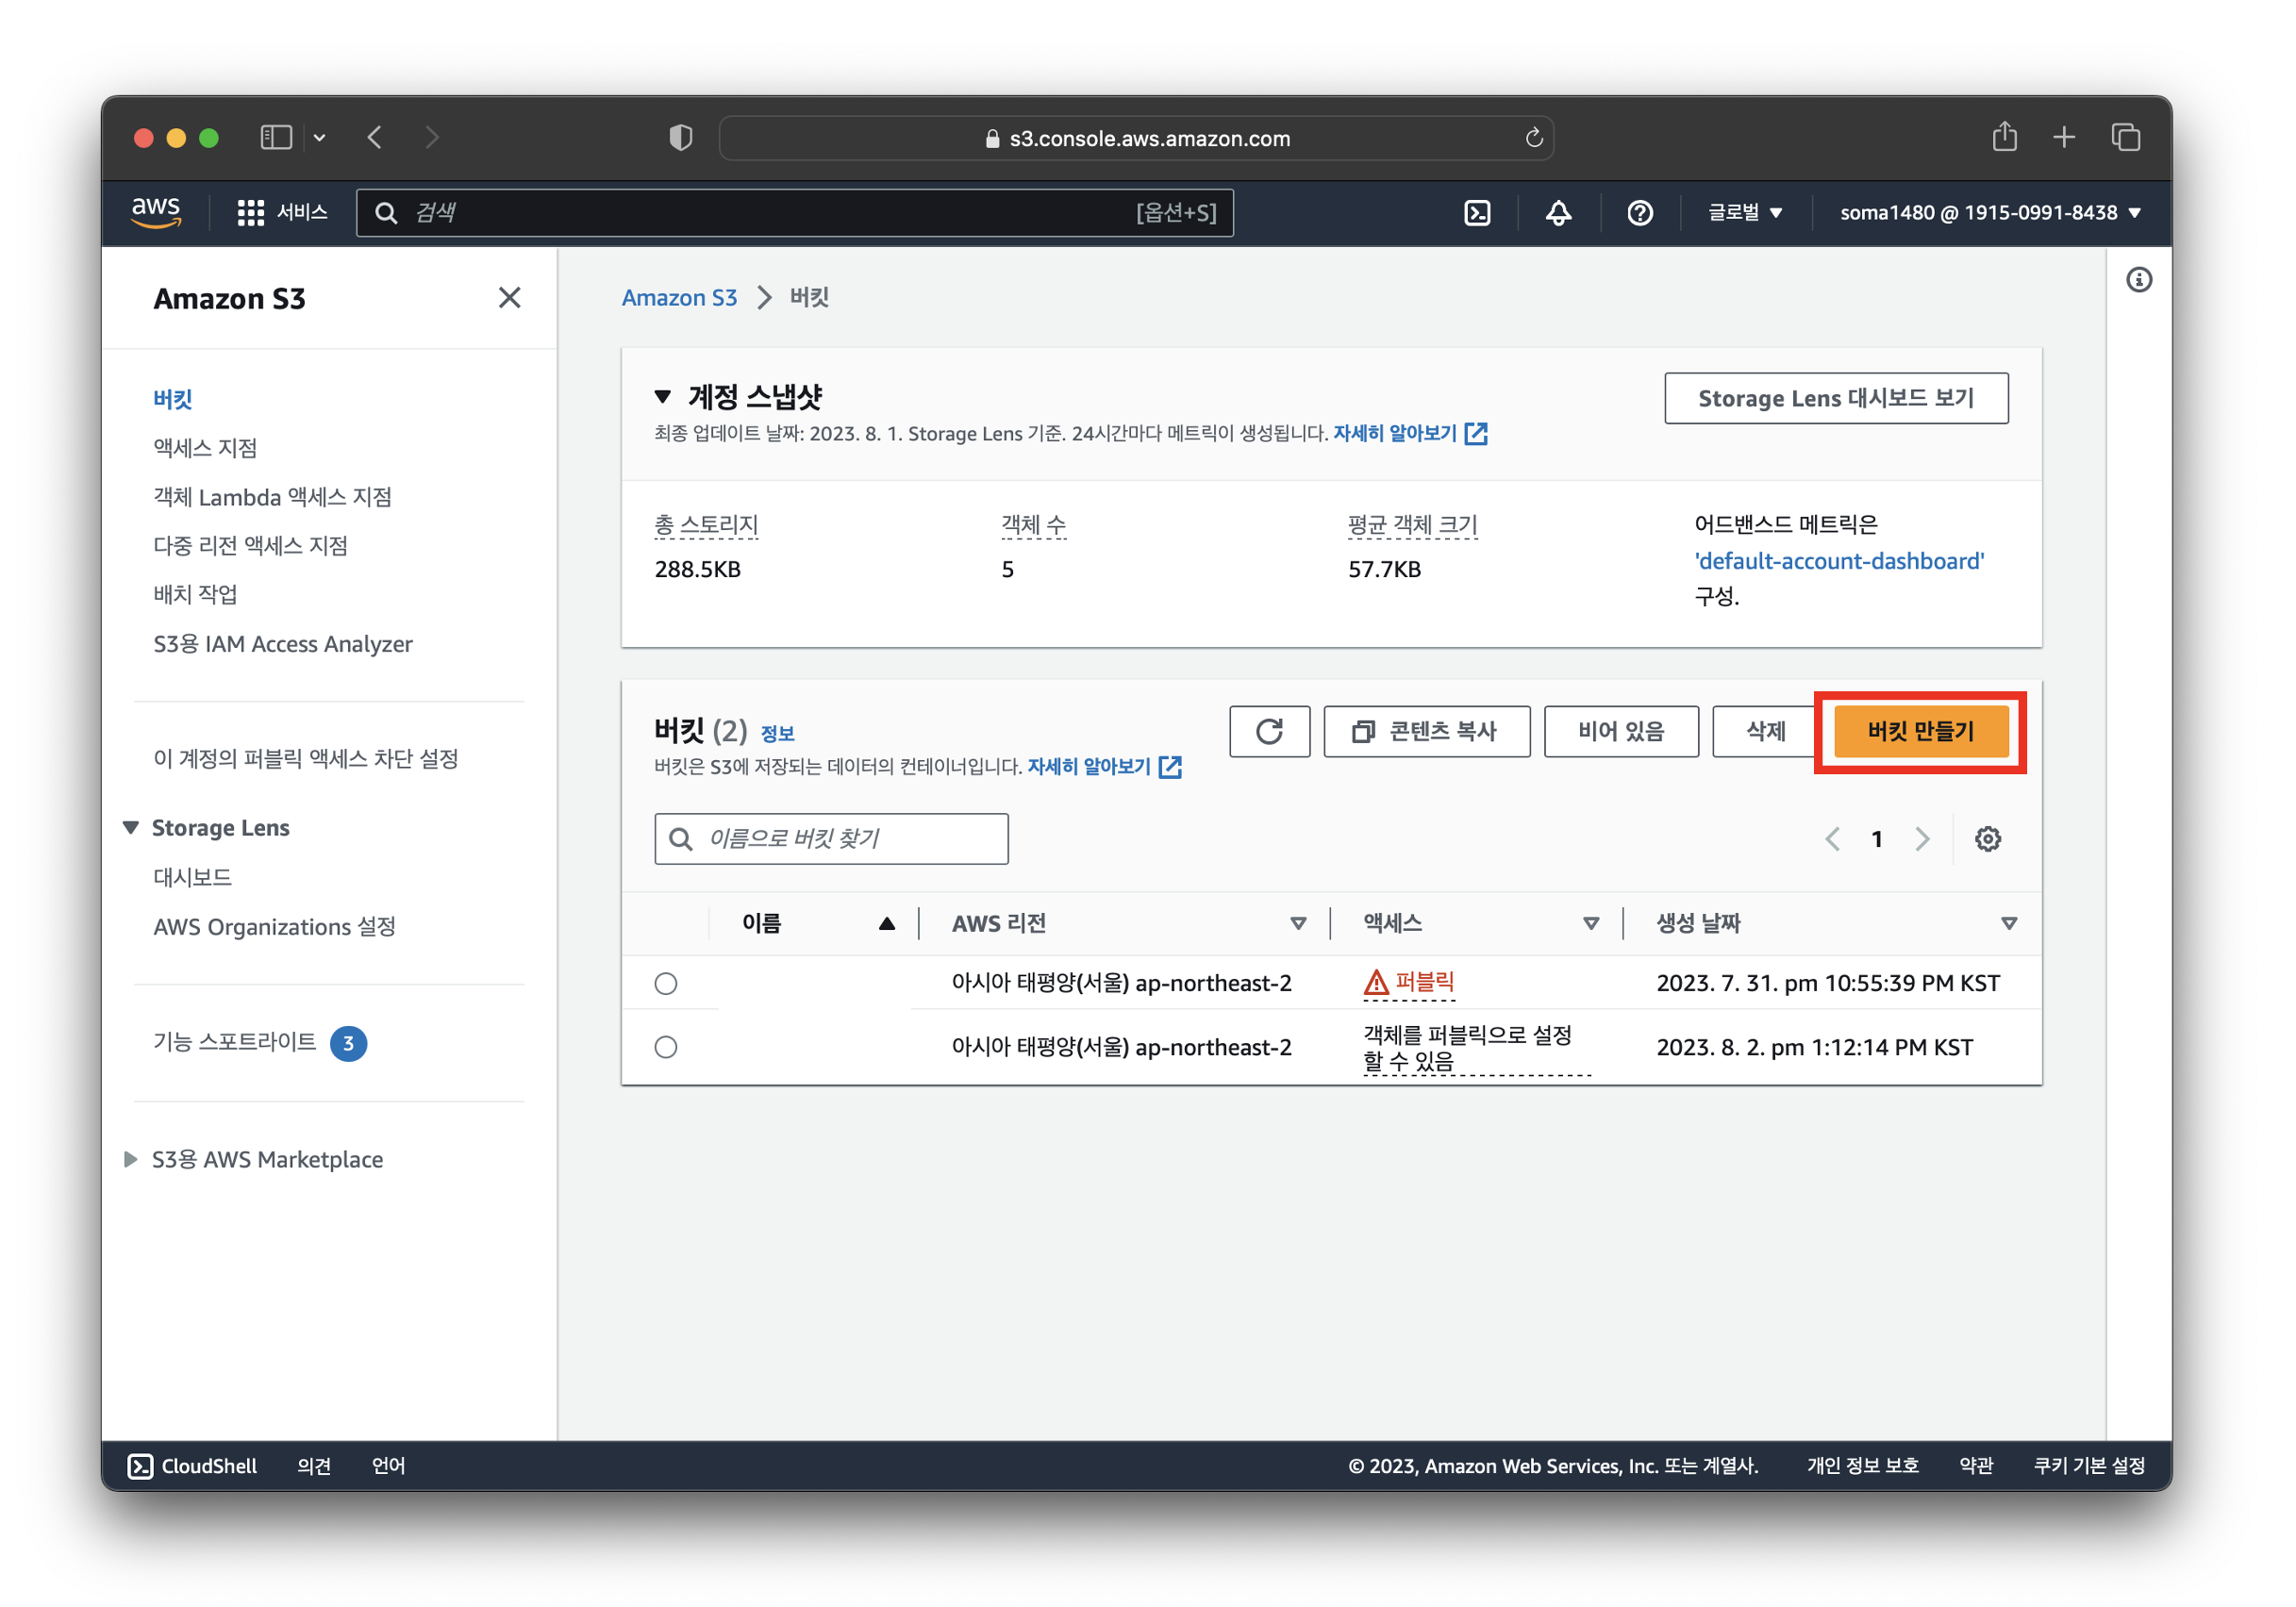
Task: Close the Amazon S3 sidebar with X
Action: tap(509, 298)
